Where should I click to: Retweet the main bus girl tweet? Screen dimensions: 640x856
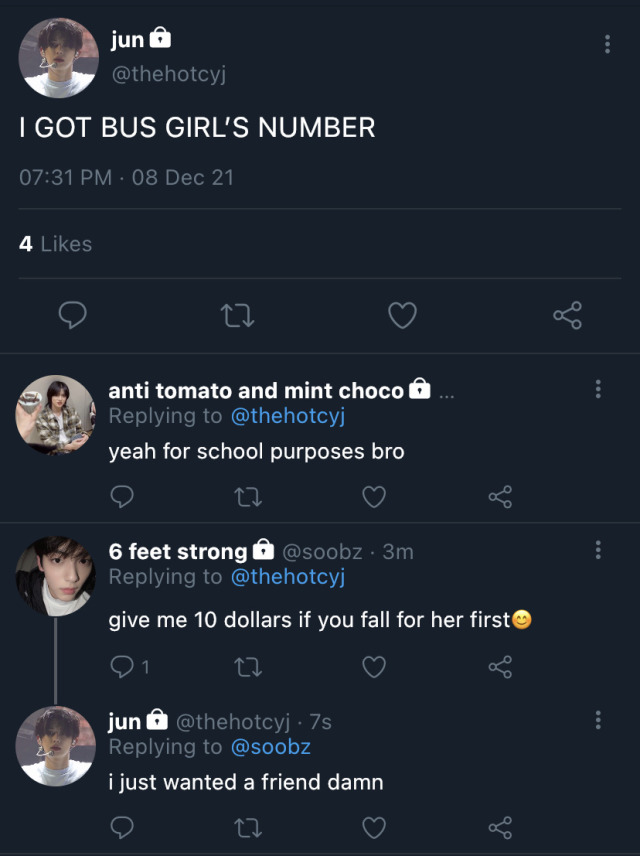tap(237, 317)
